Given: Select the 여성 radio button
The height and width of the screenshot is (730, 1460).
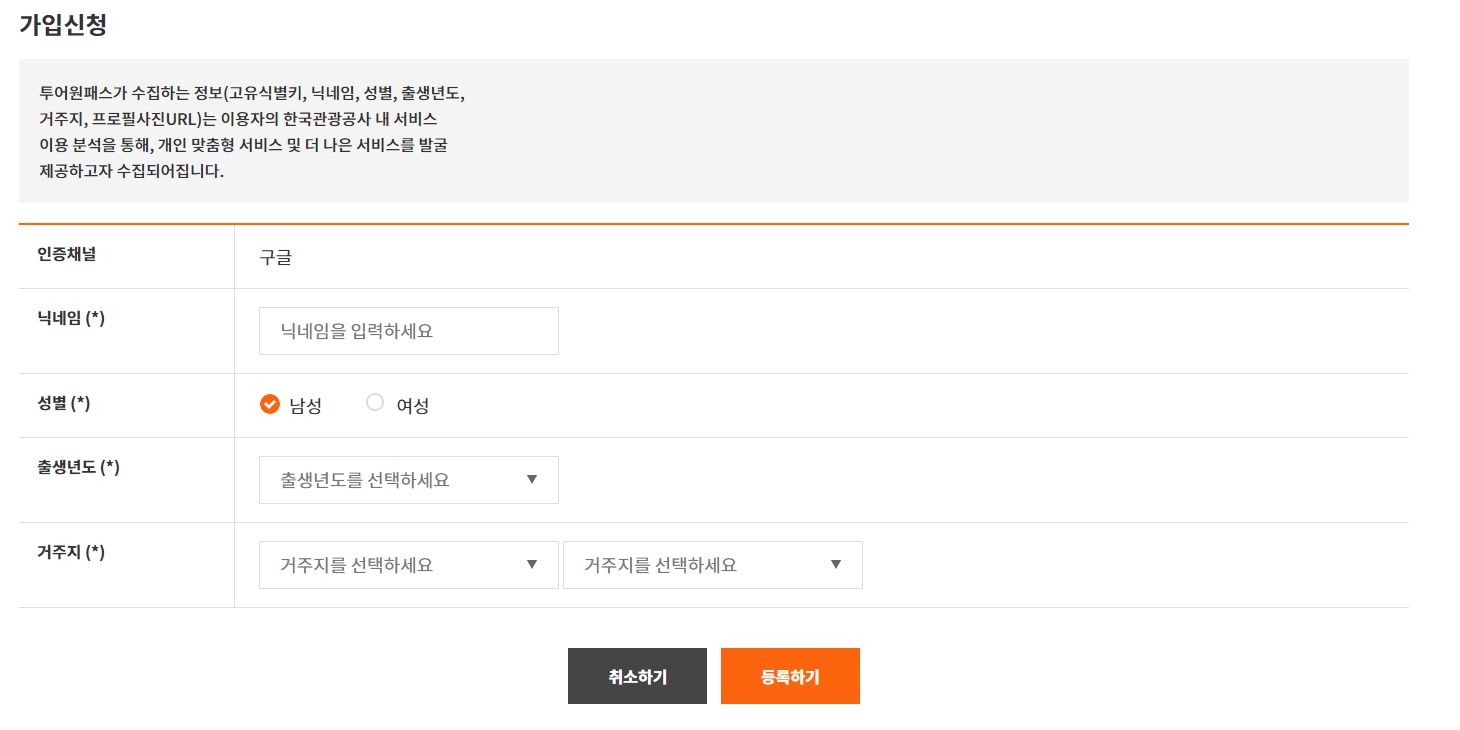Looking at the screenshot, I should tap(375, 402).
